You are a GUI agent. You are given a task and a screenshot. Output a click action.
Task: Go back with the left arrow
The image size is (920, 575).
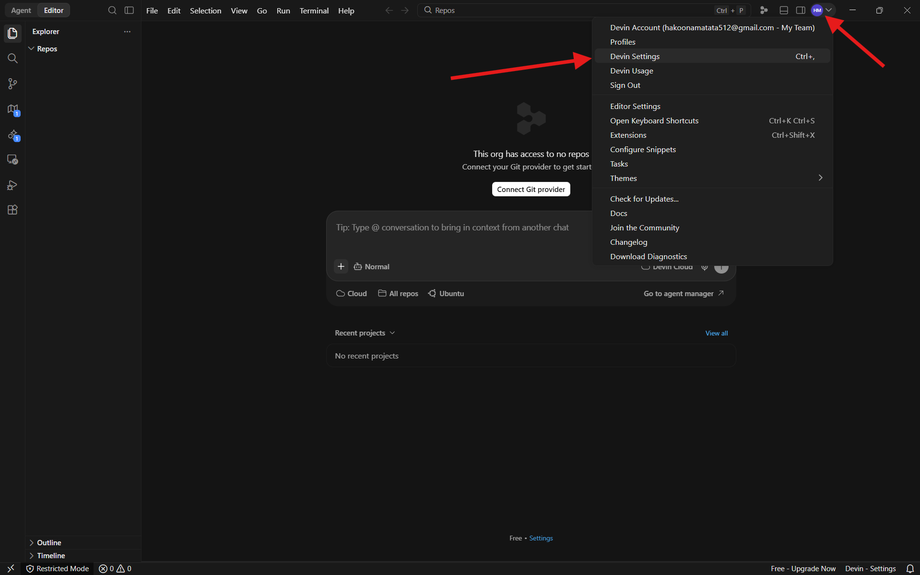[x=389, y=11]
